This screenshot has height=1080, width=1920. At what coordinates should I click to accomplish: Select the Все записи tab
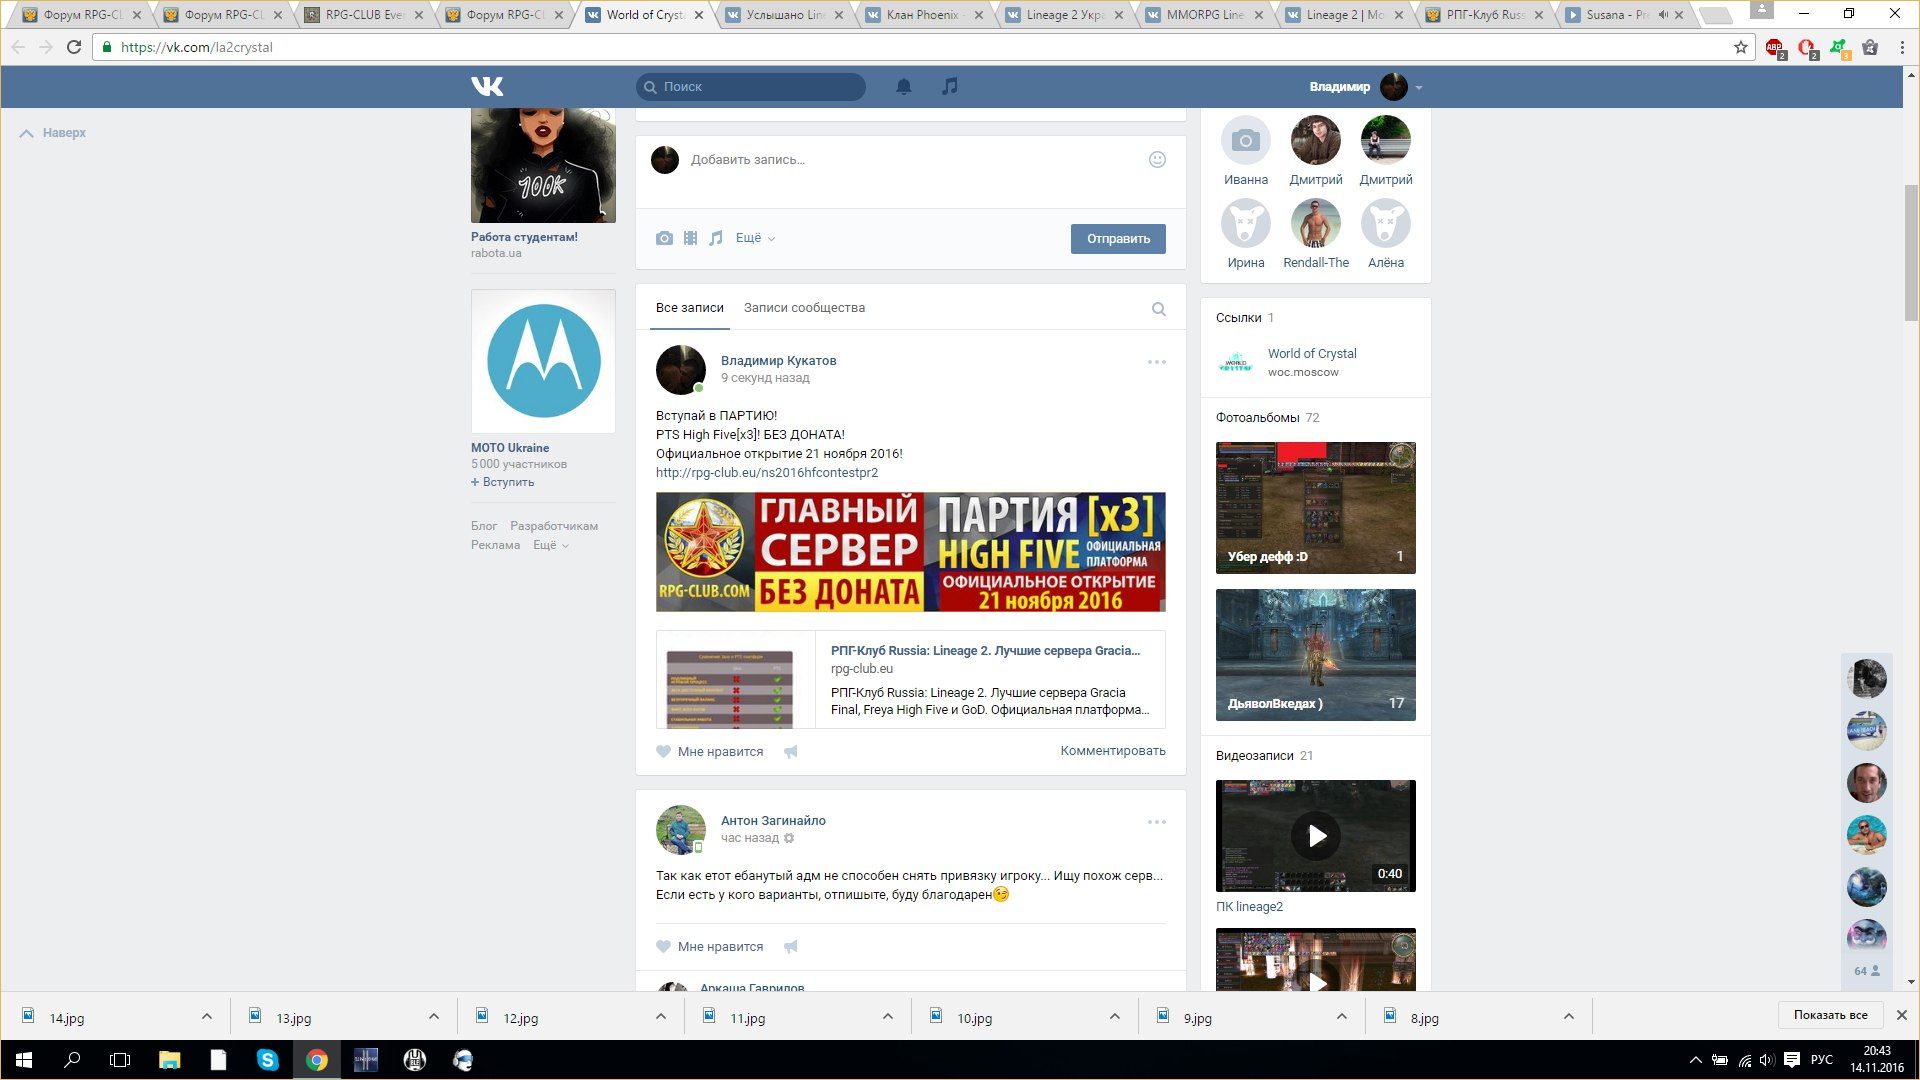pyautogui.click(x=689, y=308)
